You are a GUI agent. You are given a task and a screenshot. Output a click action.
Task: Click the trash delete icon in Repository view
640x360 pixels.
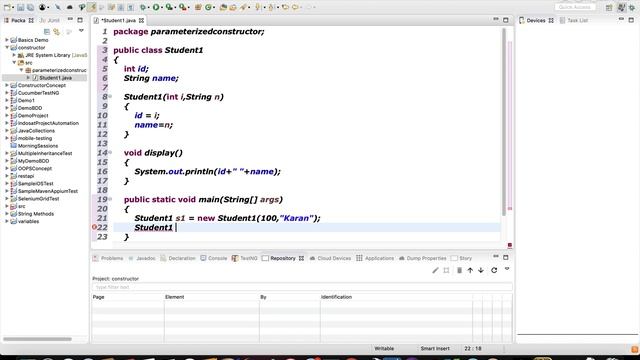click(459, 270)
